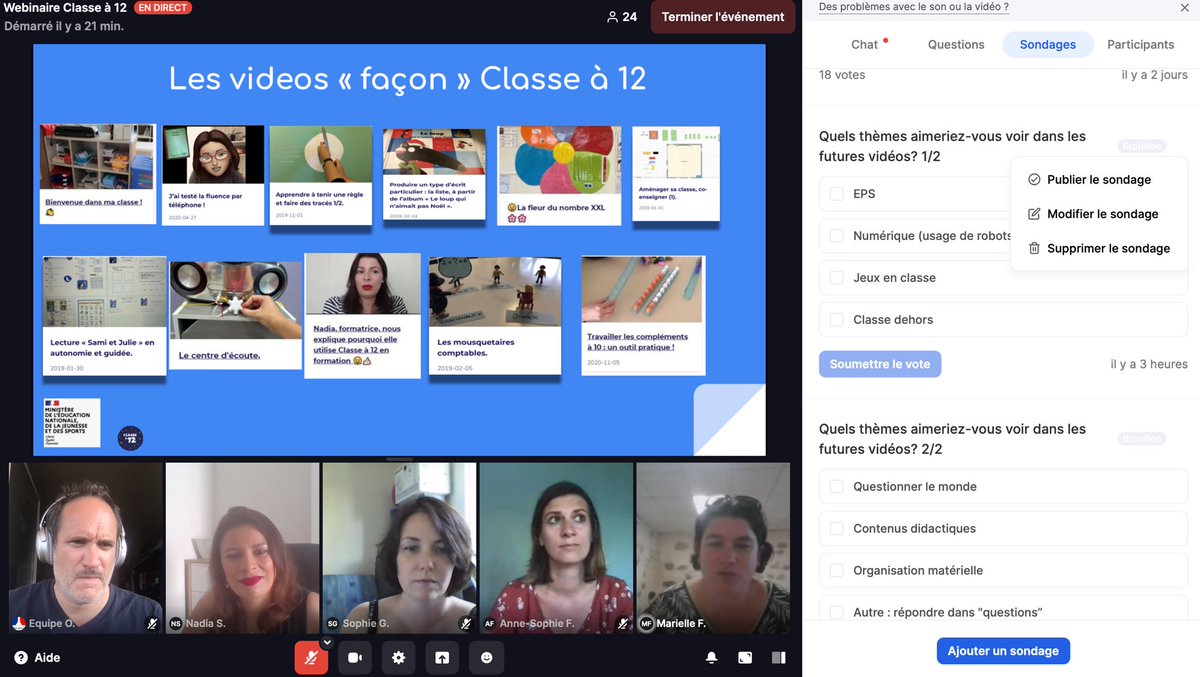Select the Sondages tab

pyautogui.click(x=1048, y=45)
